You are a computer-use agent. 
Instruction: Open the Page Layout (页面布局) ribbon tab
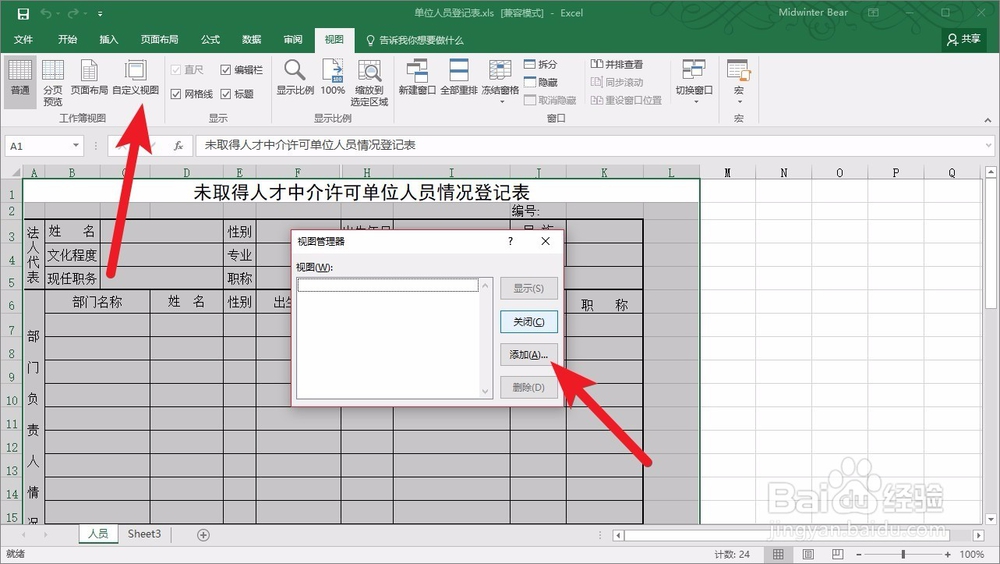click(159, 40)
